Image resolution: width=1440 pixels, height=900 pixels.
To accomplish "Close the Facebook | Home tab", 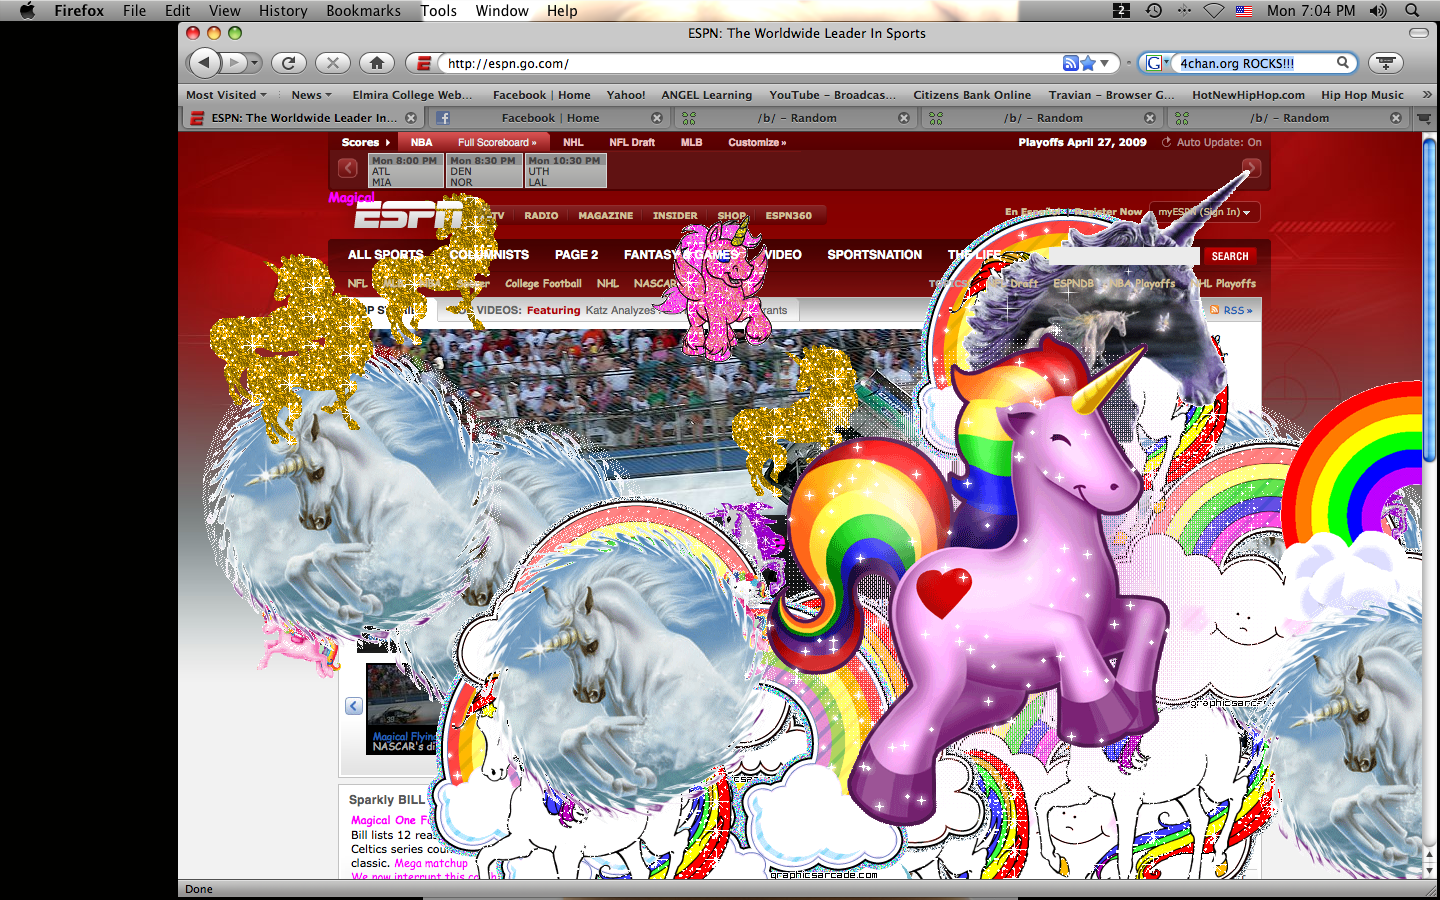I will point(657,118).
